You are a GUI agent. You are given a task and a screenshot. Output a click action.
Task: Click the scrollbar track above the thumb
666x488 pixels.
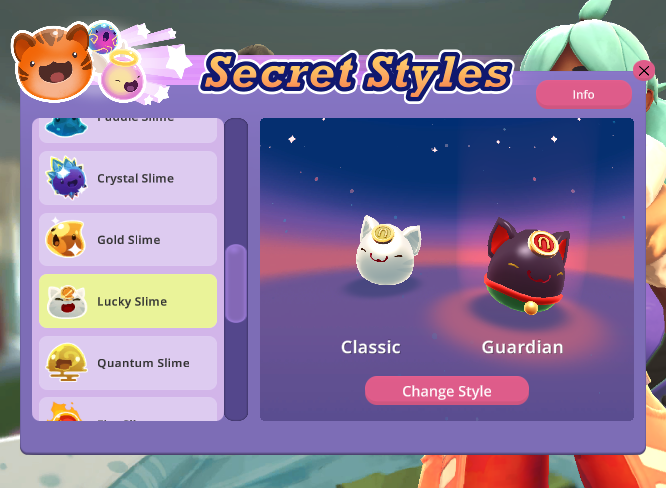coord(236,182)
